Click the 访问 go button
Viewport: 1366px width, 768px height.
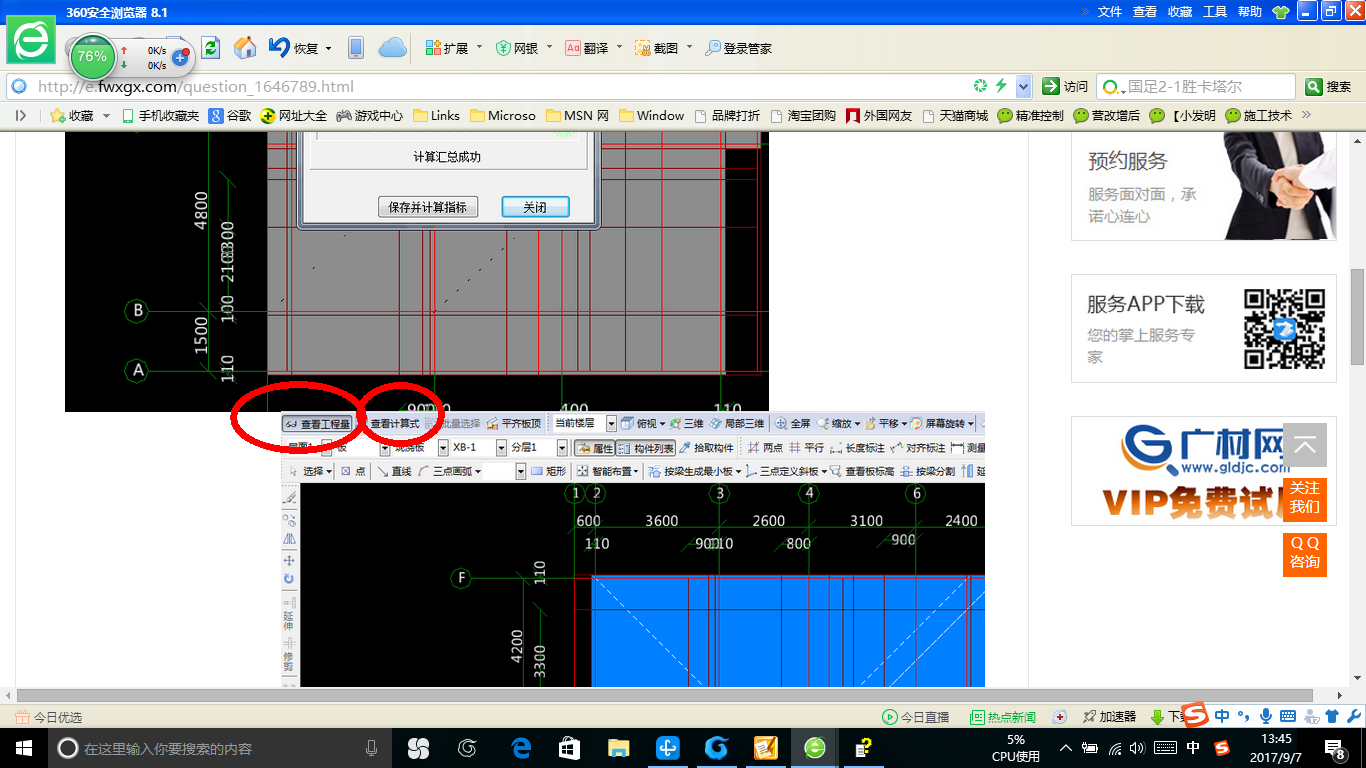(1065, 87)
